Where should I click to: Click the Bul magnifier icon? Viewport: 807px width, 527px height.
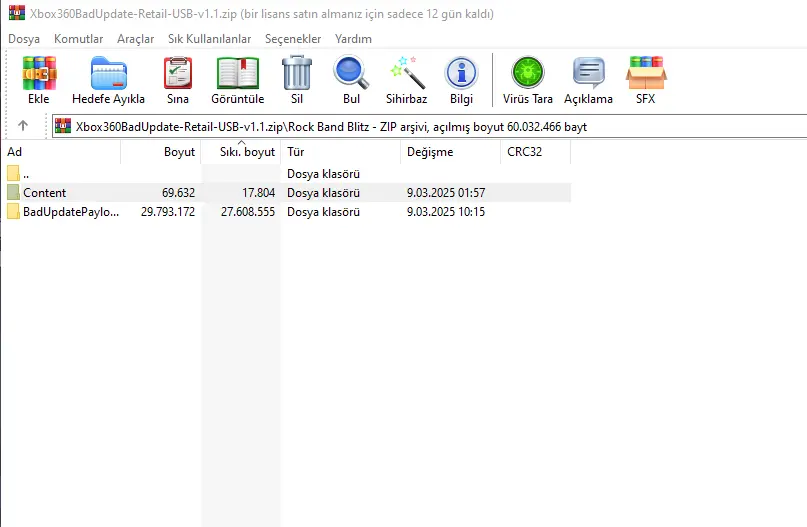(352, 73)
